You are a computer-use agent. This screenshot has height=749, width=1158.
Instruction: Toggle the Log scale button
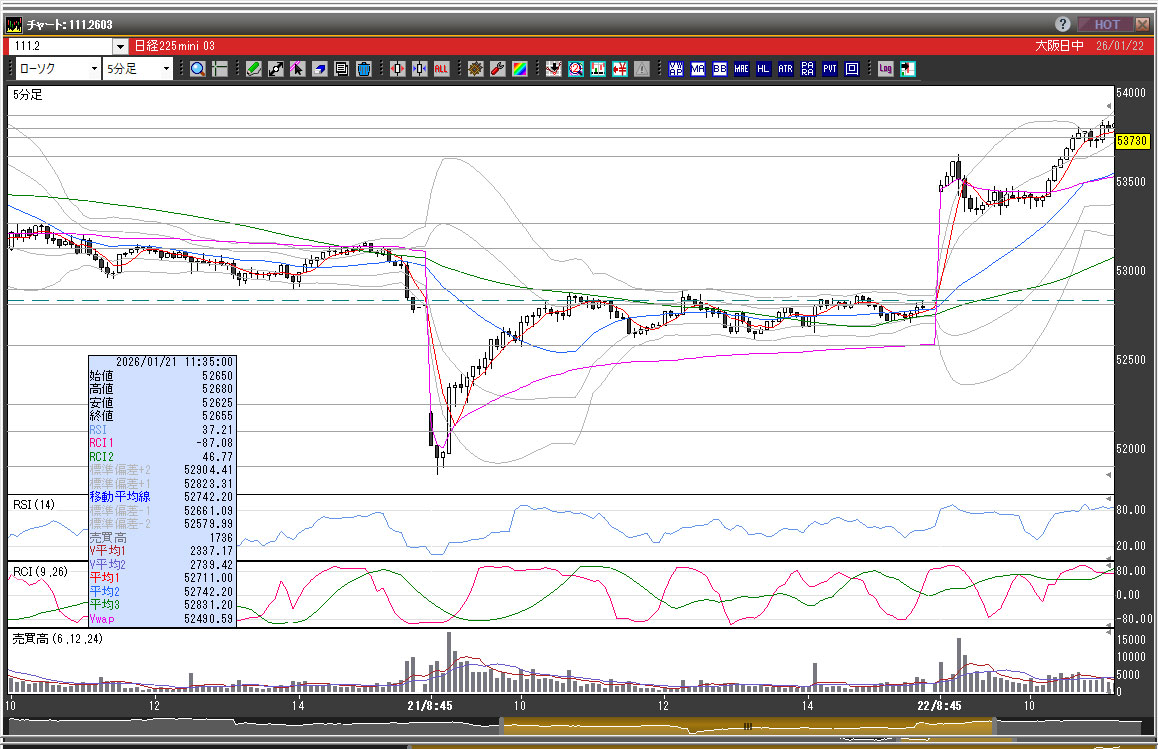click(885, 69)
